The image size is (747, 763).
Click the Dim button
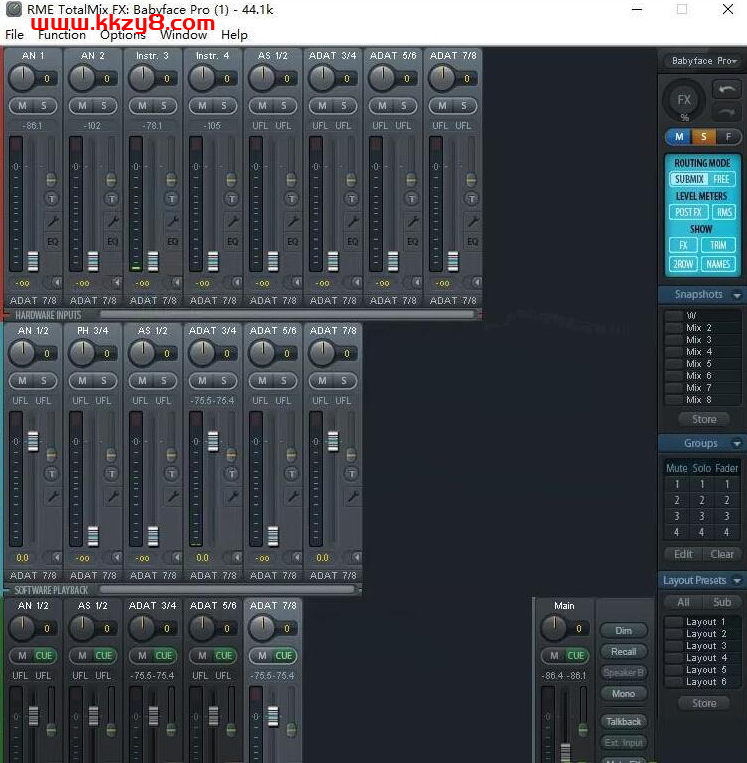coord(623,631)
